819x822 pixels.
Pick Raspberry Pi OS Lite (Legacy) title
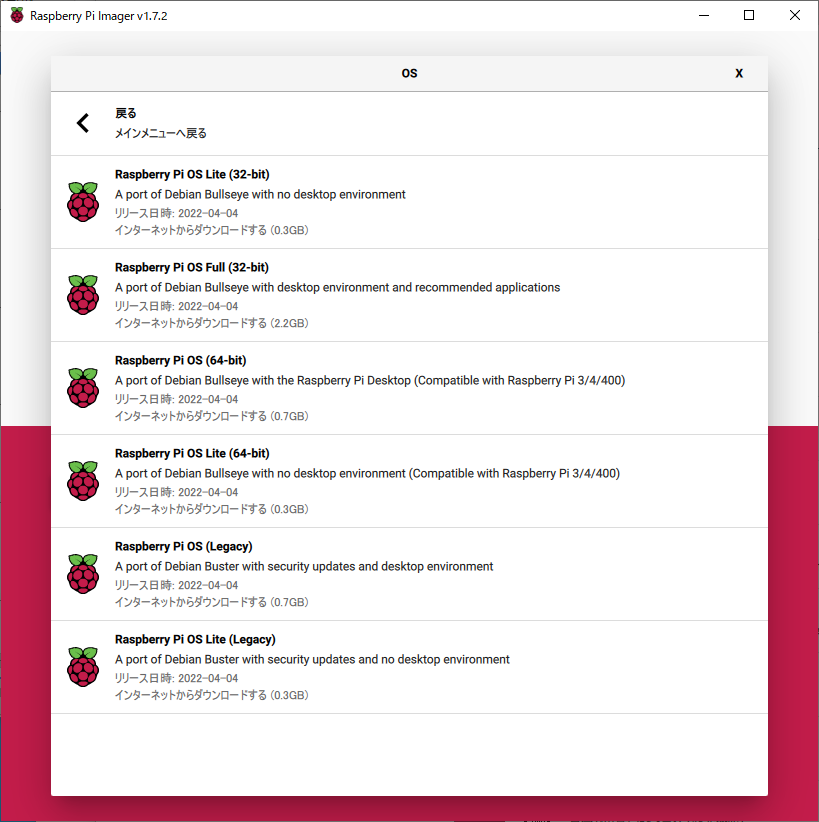pyautogui.click(x=195, y=640)
